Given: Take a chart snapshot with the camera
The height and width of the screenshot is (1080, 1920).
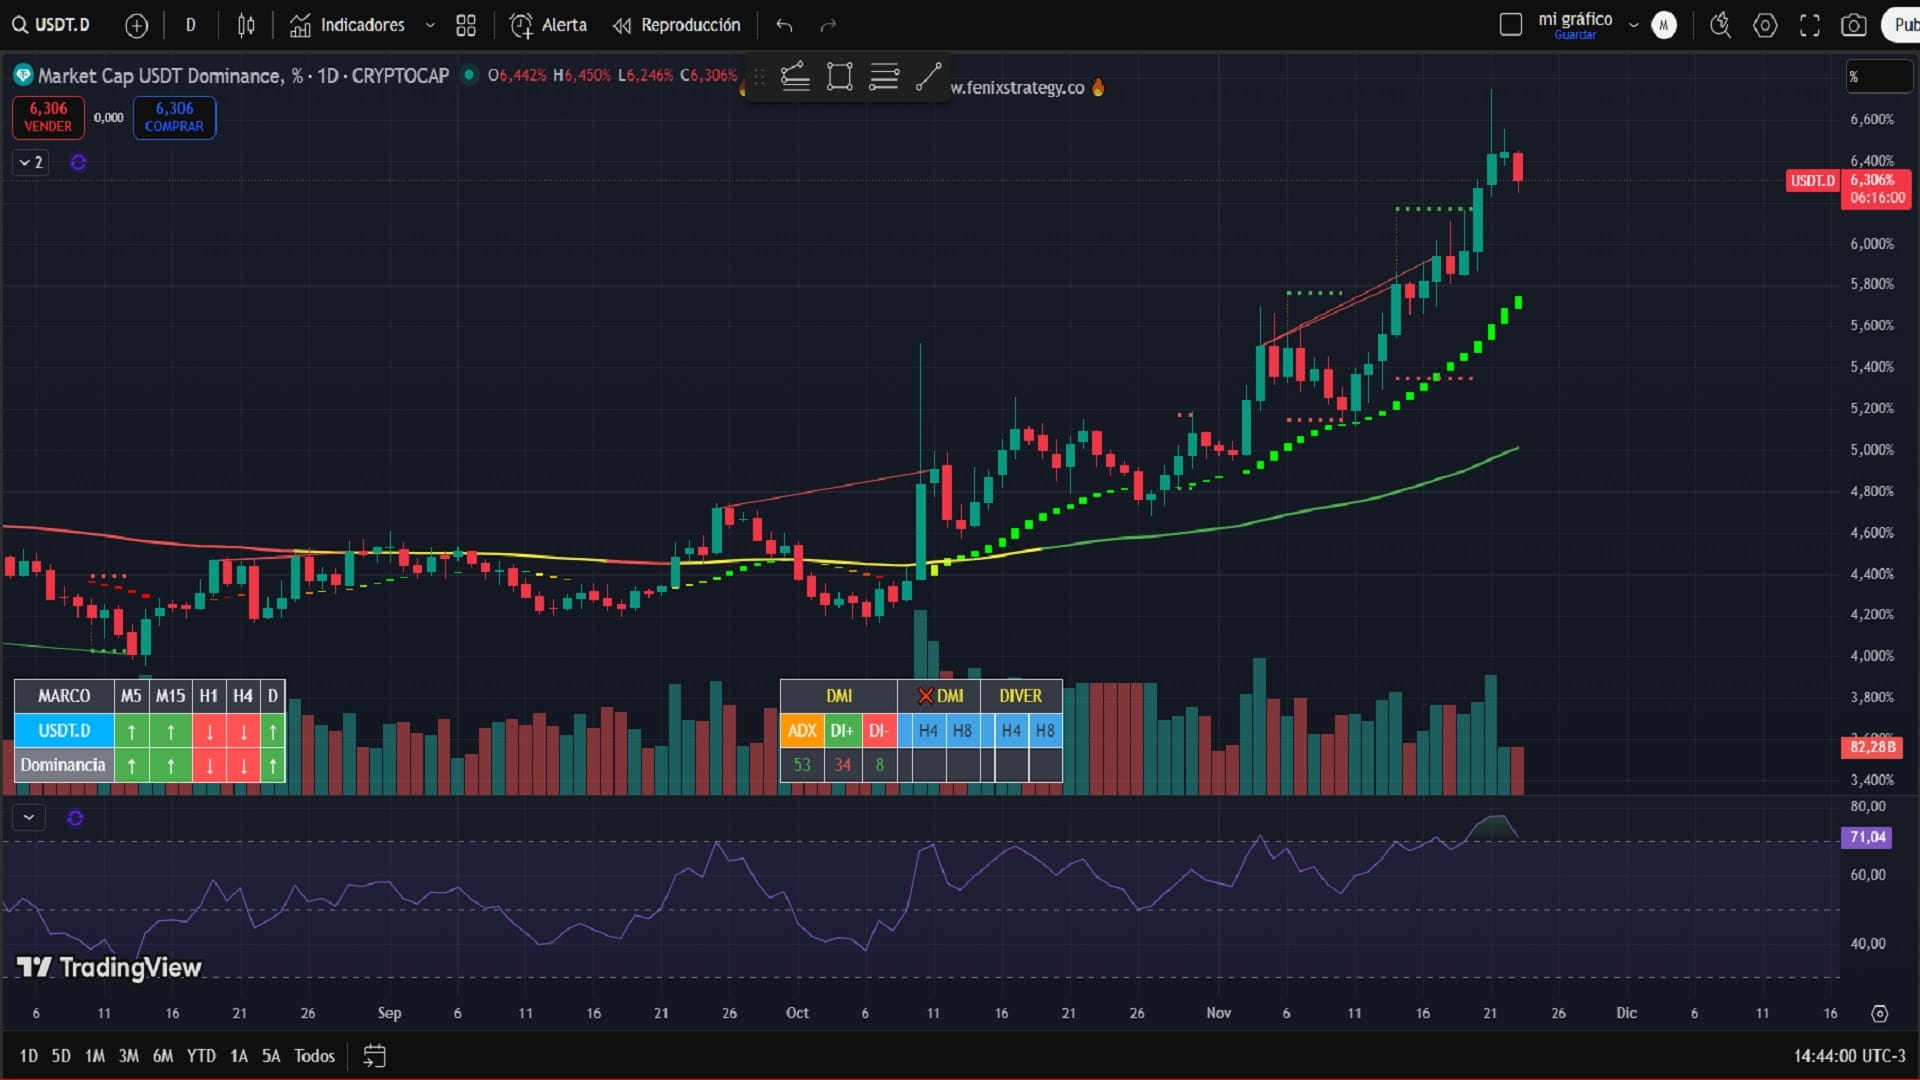Looking at the screenshot, I should coord(1853,26).
